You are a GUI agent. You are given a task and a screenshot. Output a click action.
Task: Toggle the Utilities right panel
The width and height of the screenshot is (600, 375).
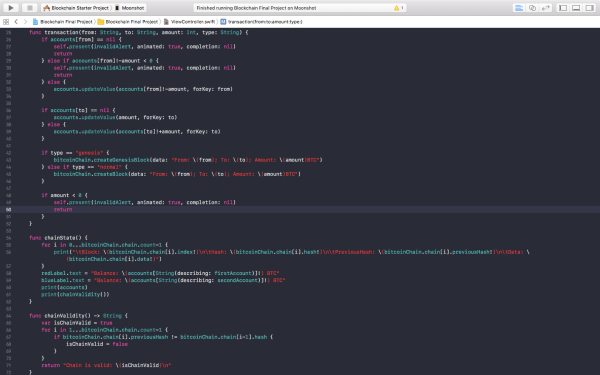(x=589, y=8)
